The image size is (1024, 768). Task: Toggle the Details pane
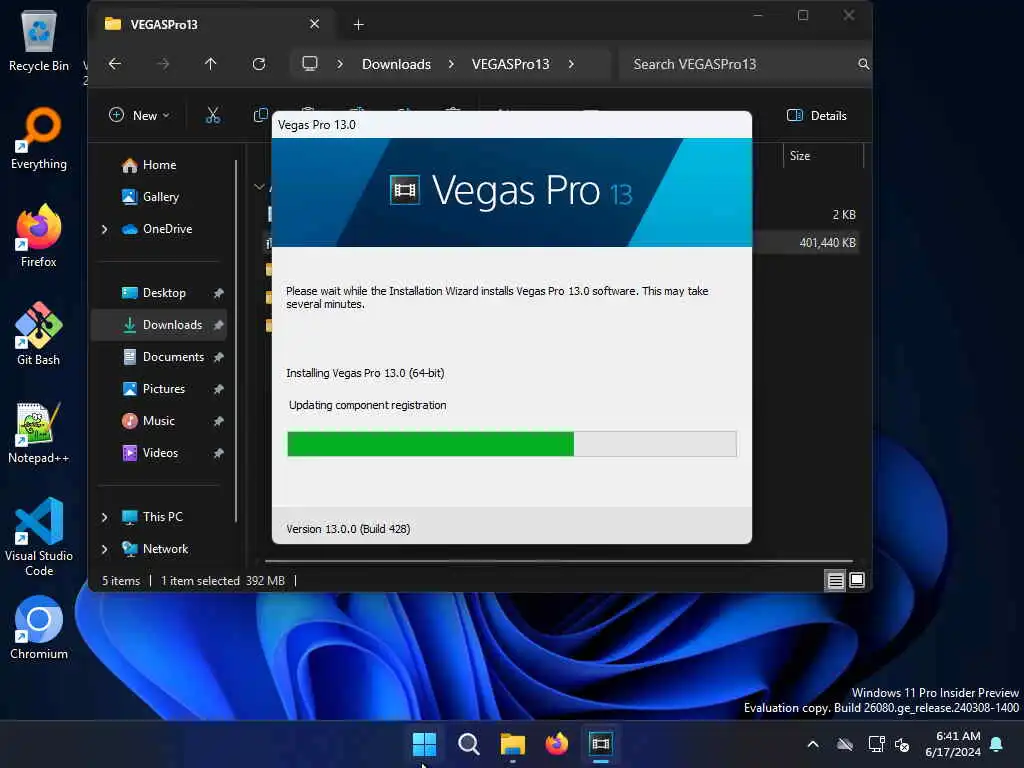pyautogui.click(x=816, y=116)
